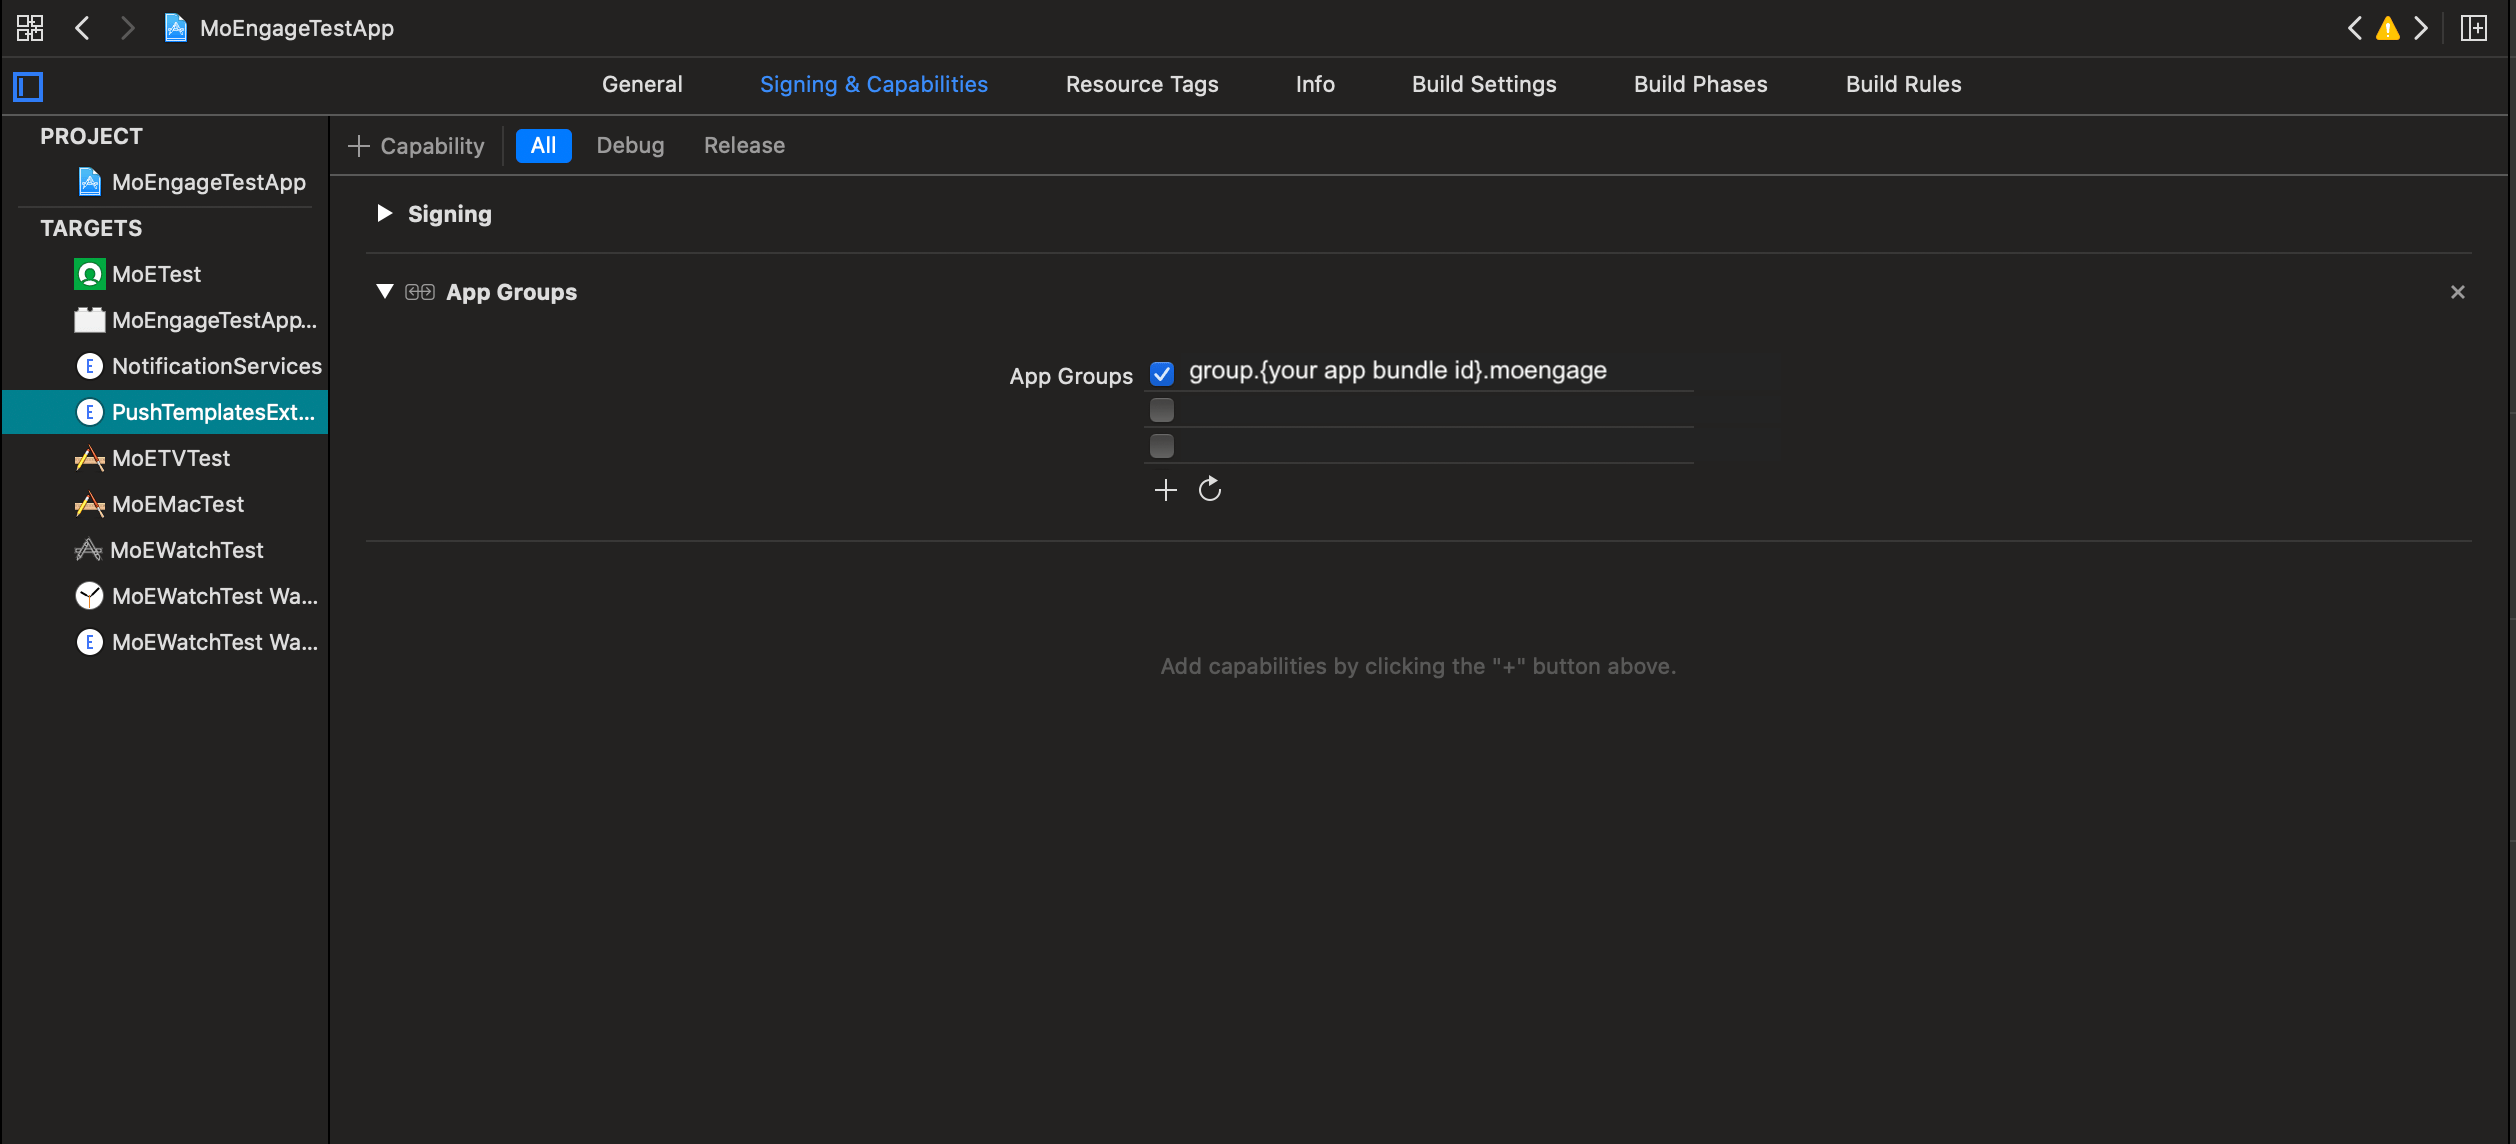Screen dimensions: 2516x1144
Task: Open Build Rules tab
Action: coord(1904,85)
